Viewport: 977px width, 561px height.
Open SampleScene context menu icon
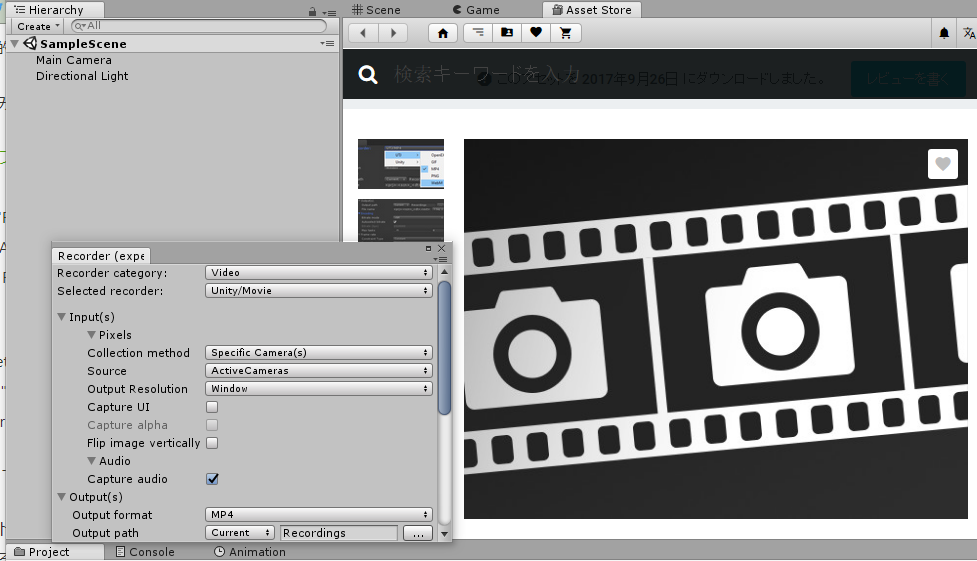coord(327,44)
